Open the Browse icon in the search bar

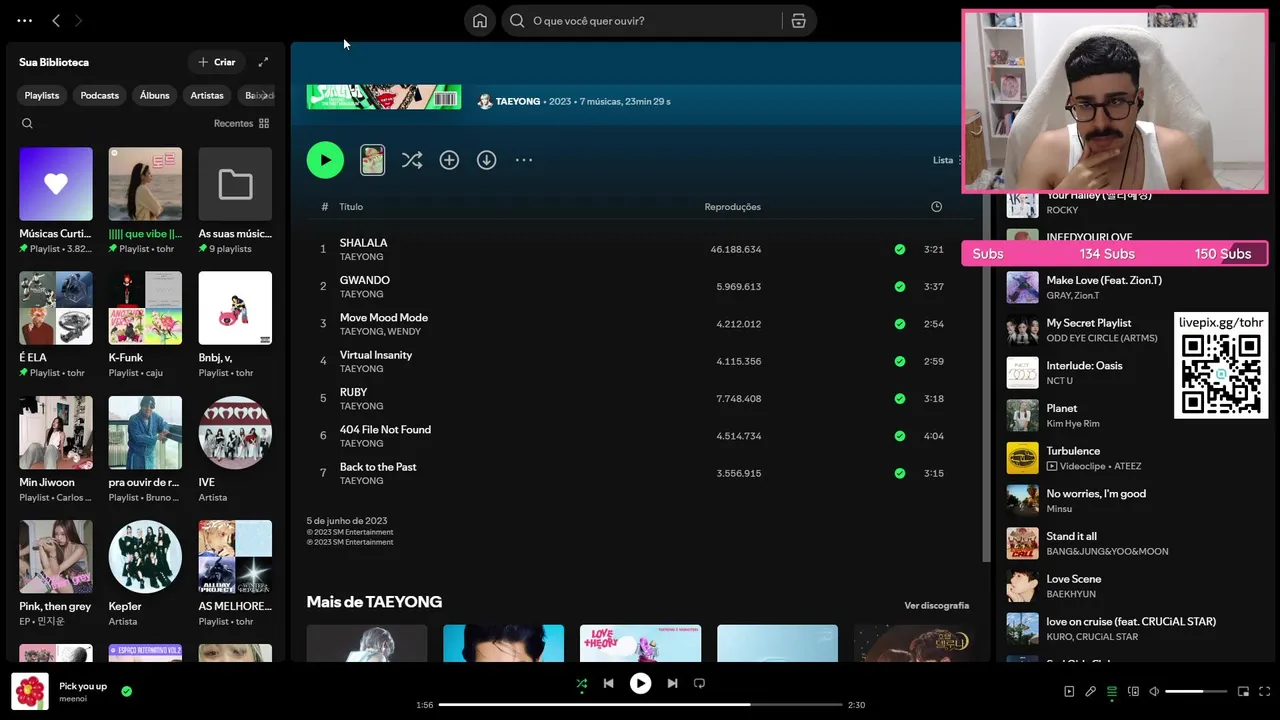click(798, 21)
